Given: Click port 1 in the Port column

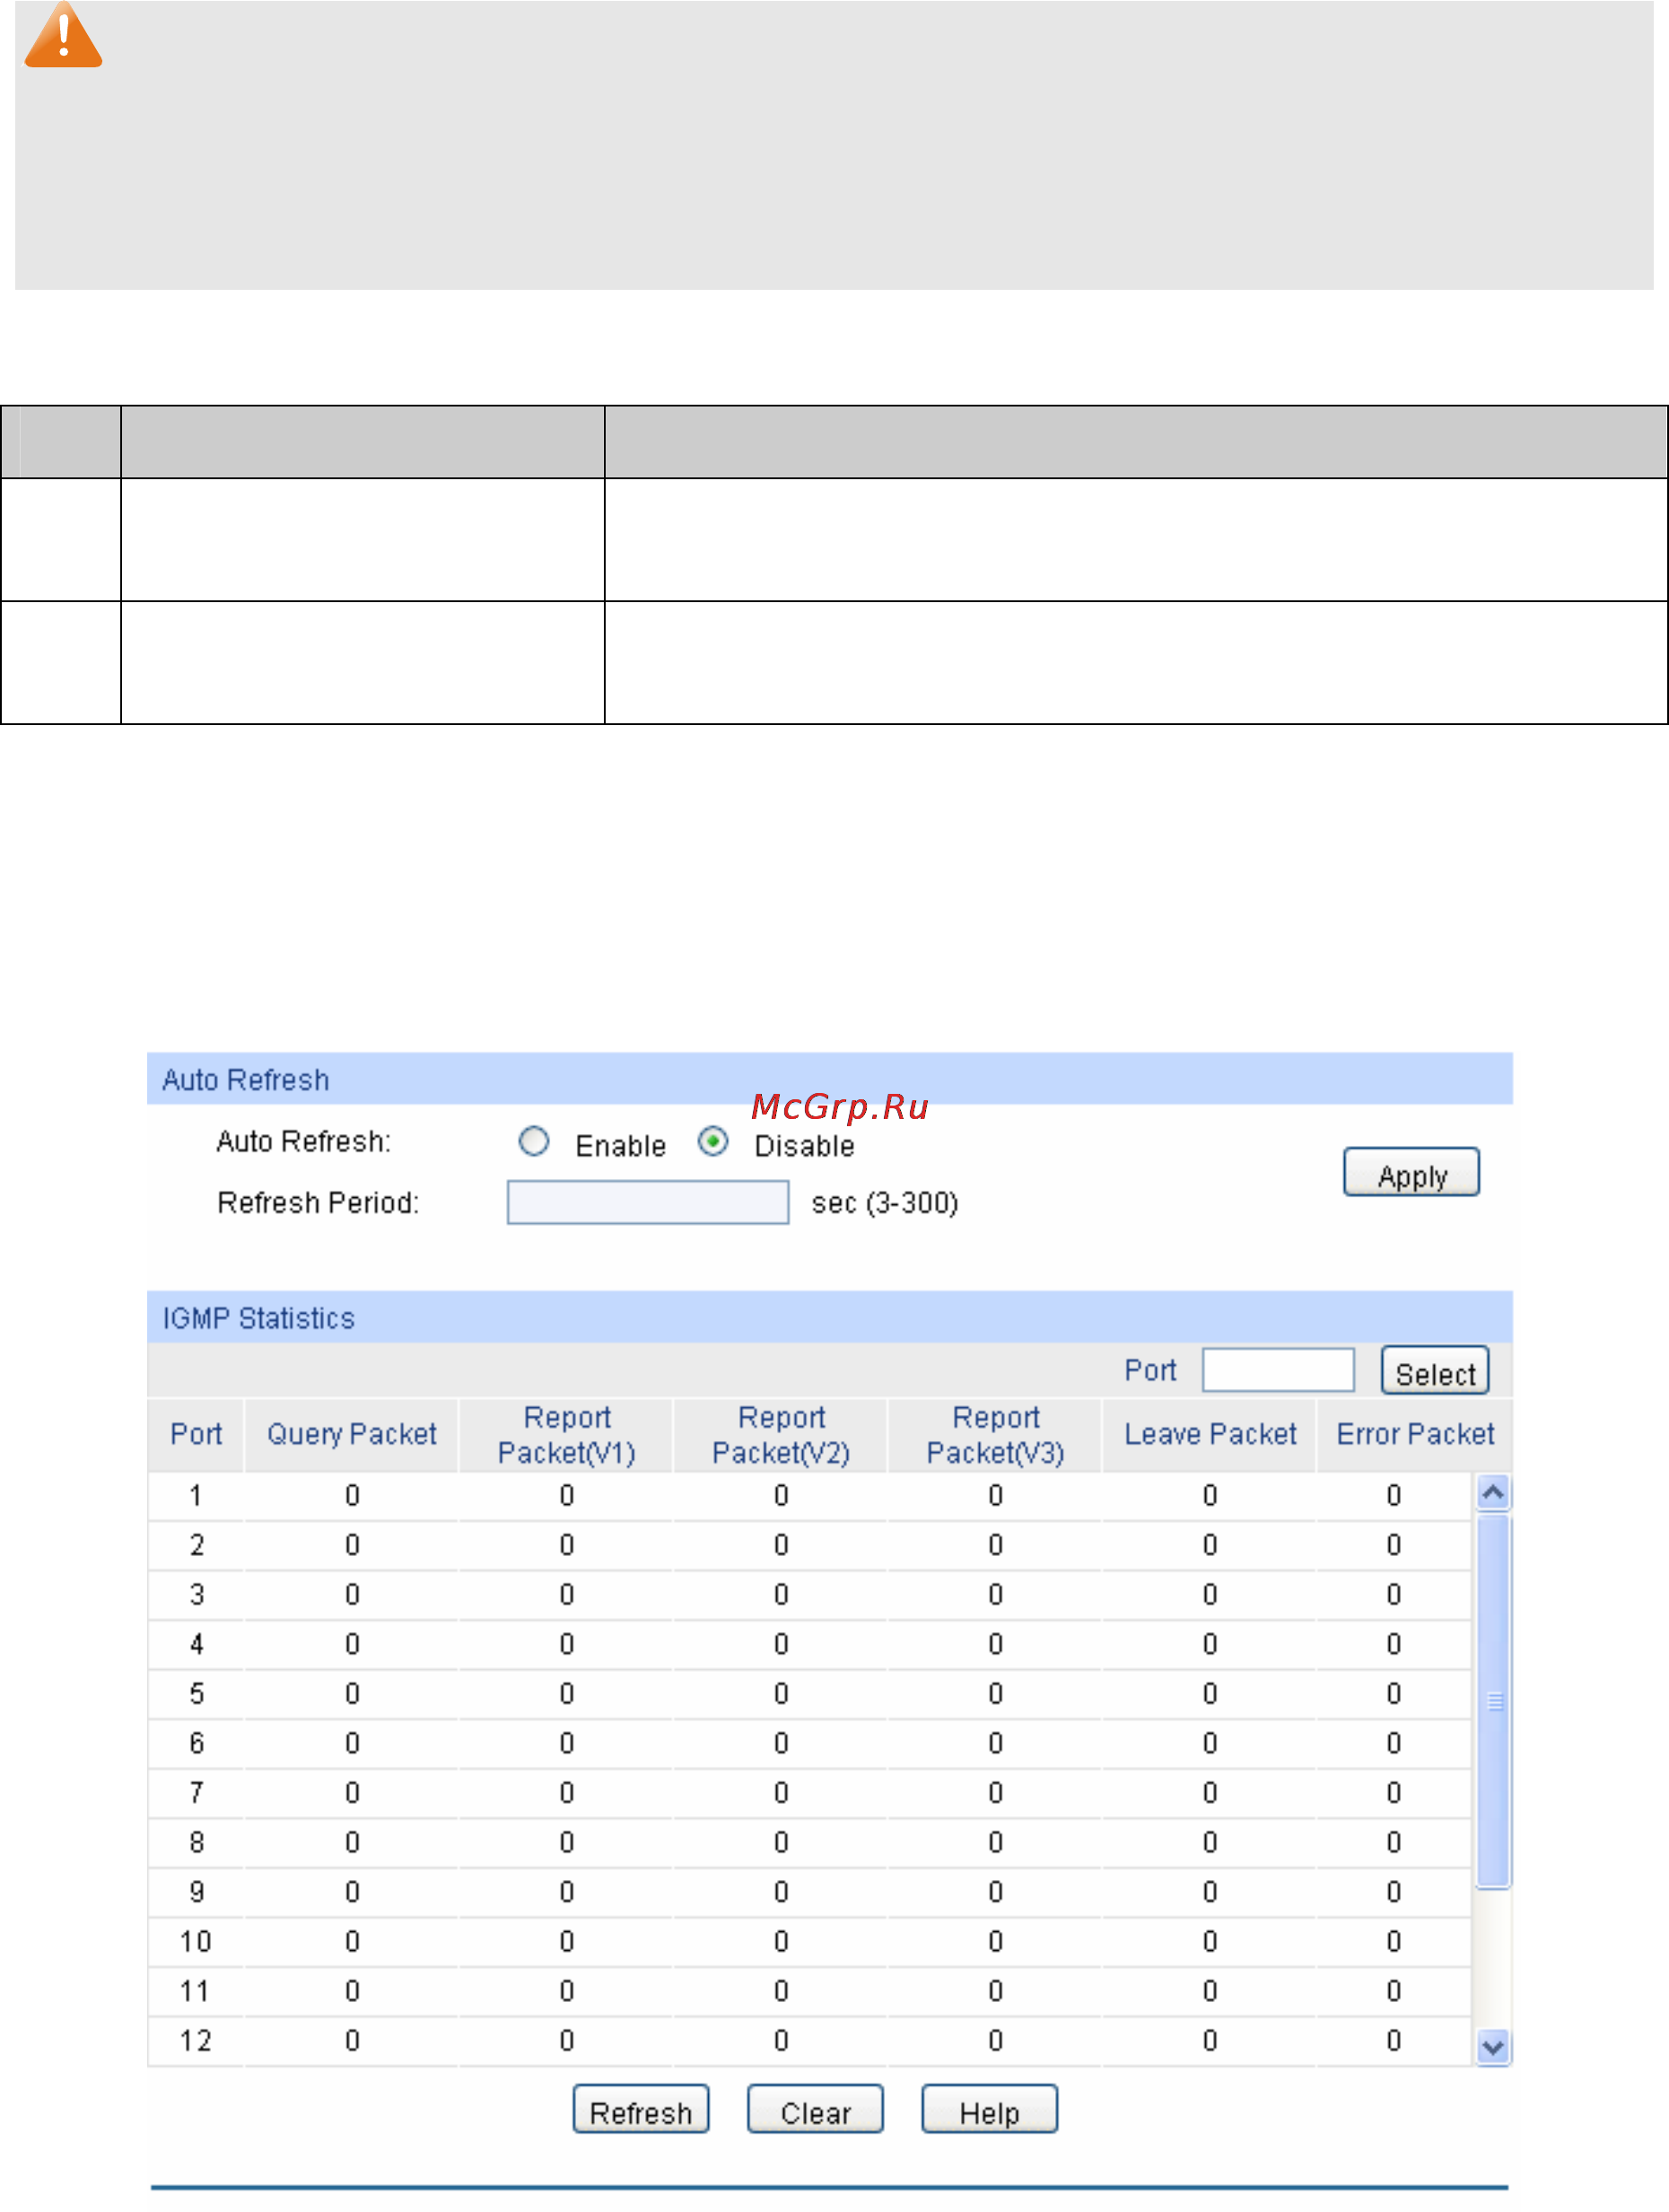Looking at the screenshot, I should (196, 1496).
